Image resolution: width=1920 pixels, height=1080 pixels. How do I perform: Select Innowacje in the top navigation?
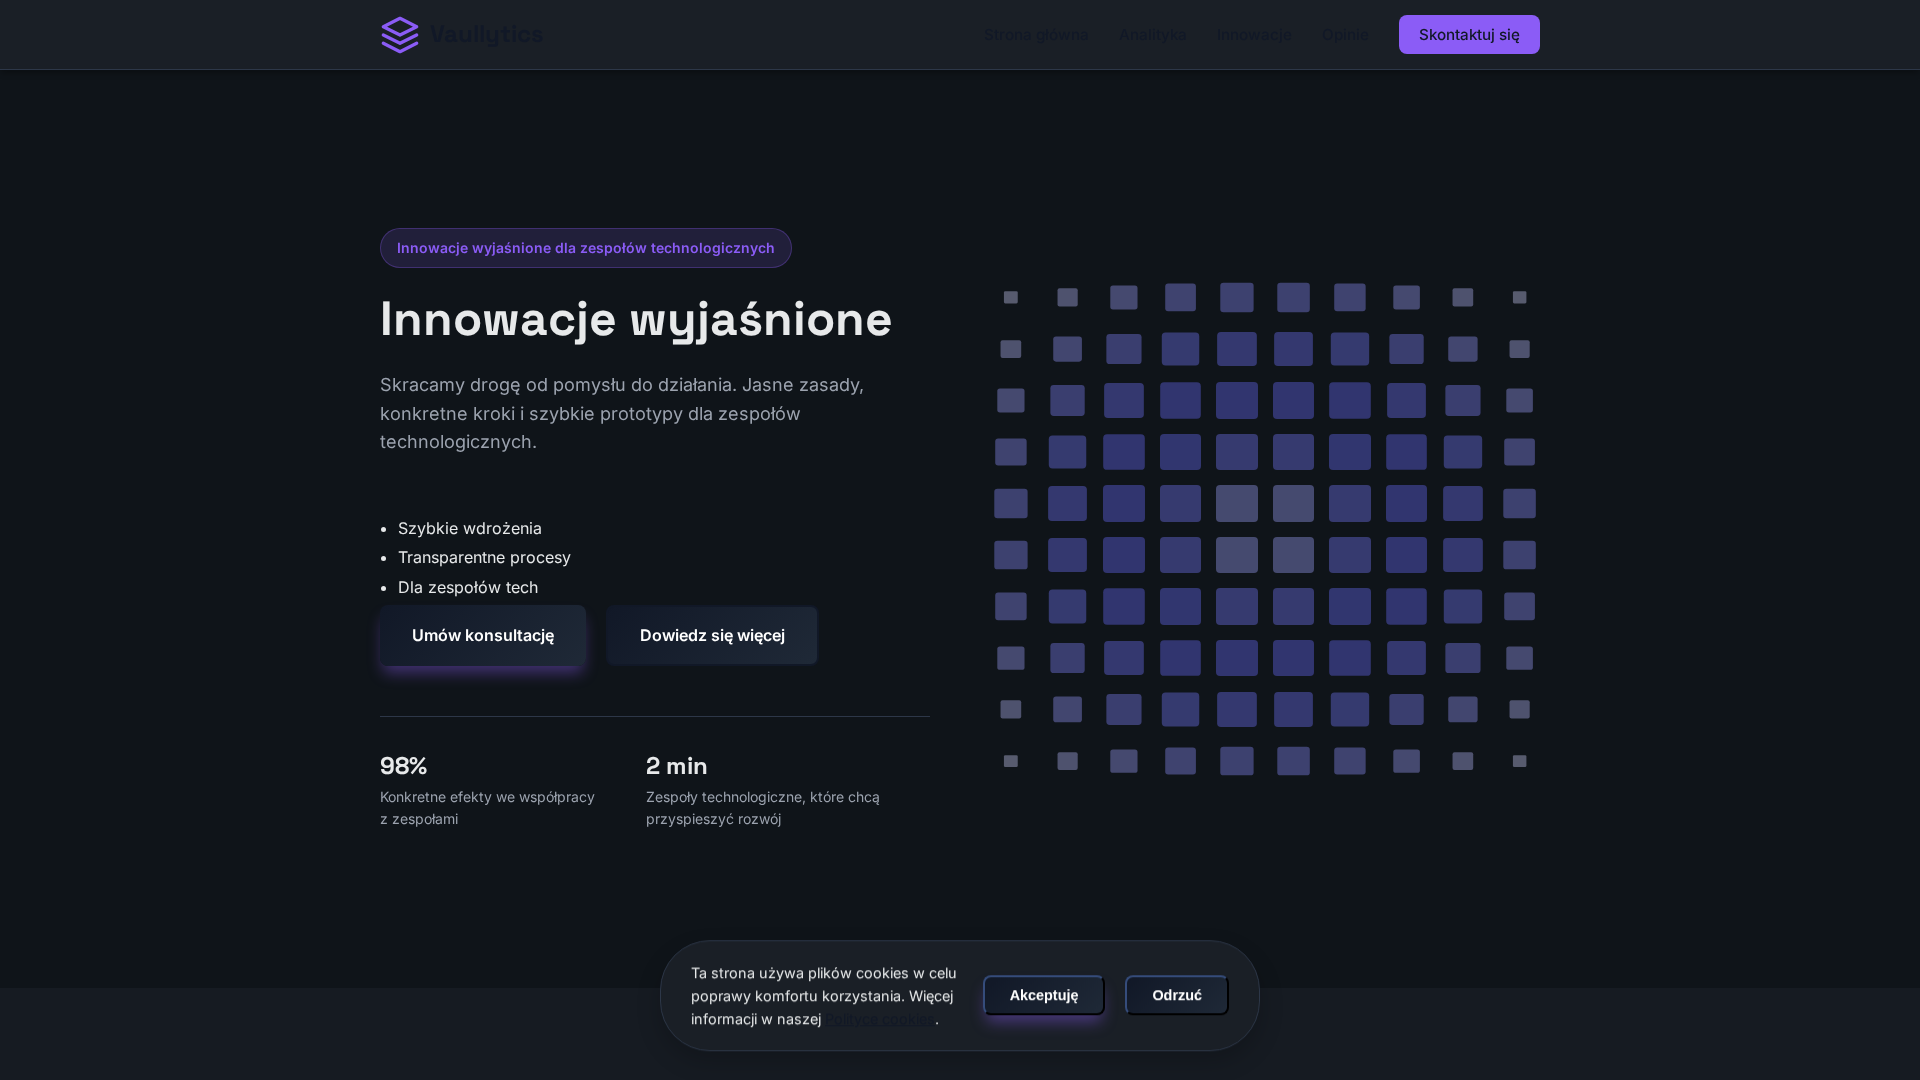click(1254, 35)
